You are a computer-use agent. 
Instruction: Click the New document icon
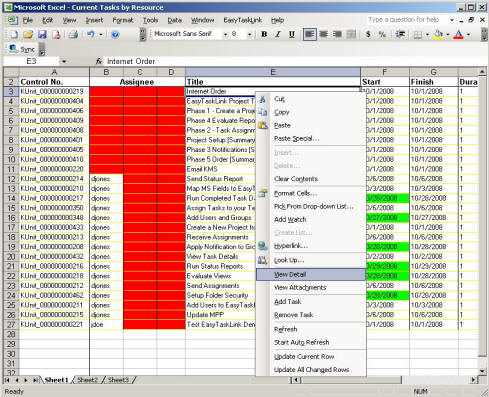(x=14, y=34)
